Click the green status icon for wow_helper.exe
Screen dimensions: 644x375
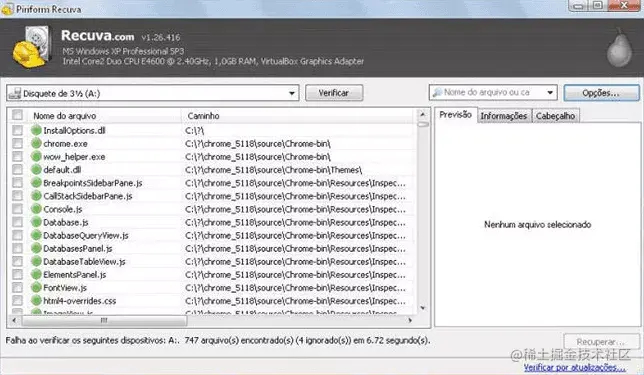pyautogui.click(x=36, y=157)
